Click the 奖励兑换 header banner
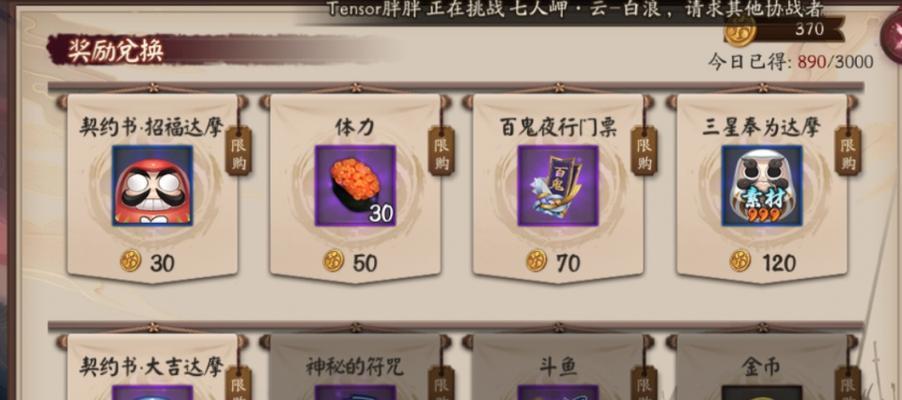 117,50
